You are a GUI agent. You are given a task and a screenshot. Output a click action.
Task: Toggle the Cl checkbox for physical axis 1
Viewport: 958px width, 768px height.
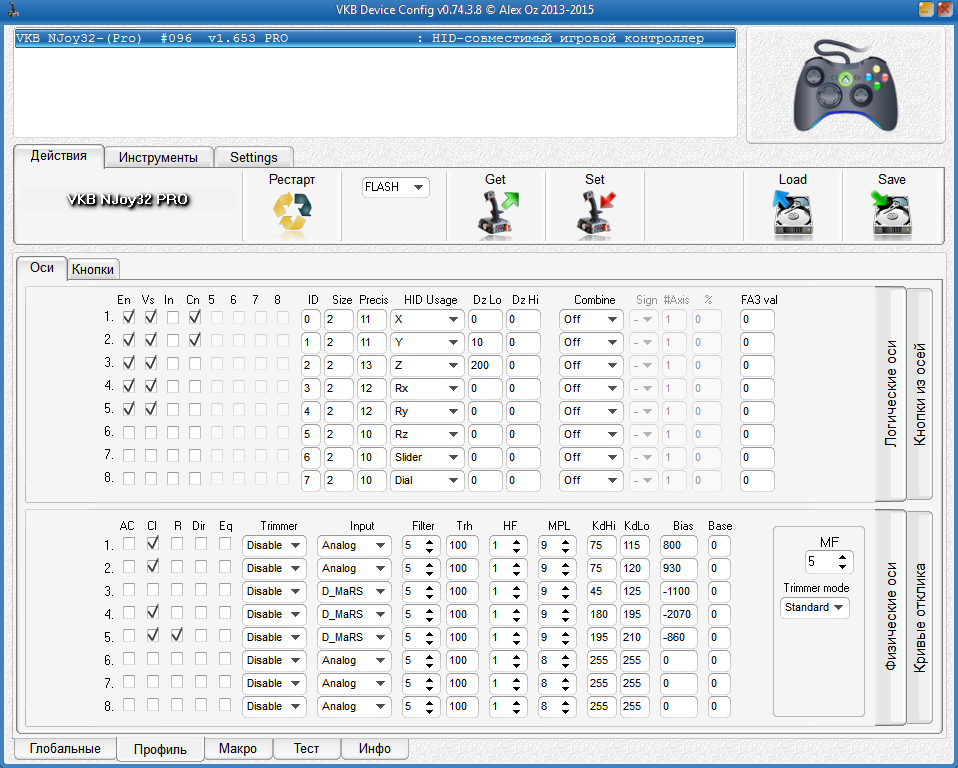click(153, 543)
